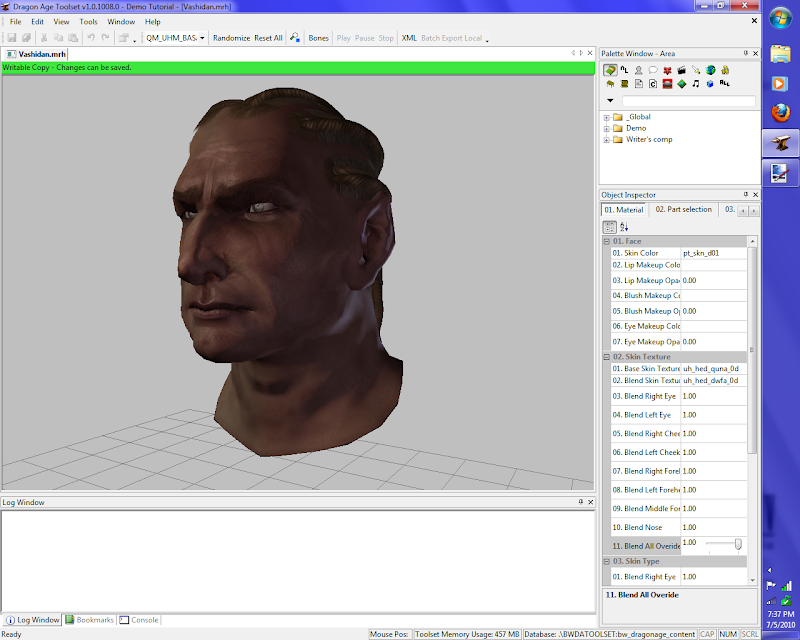This screenshot has height=640, width=800.
Task: Collapse the 02. Skin Texture section
Action: point(606,357)
